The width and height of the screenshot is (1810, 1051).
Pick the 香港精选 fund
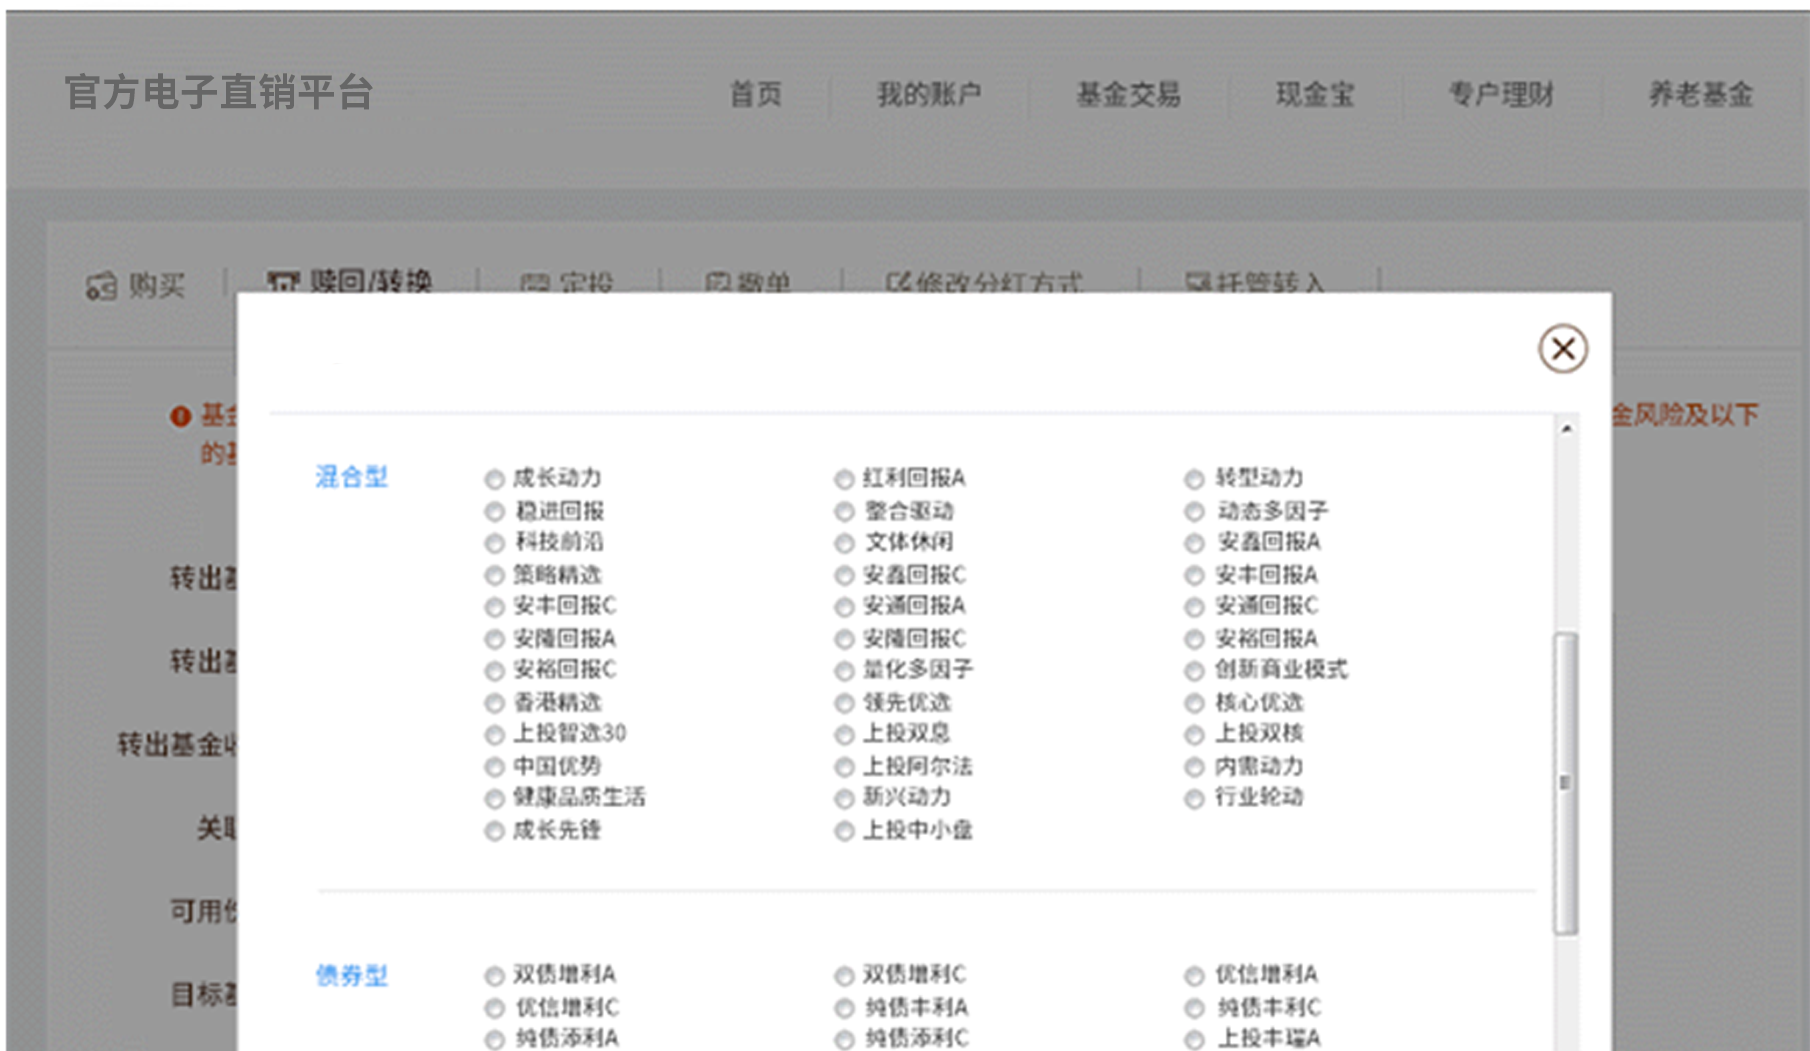[494, 703]
